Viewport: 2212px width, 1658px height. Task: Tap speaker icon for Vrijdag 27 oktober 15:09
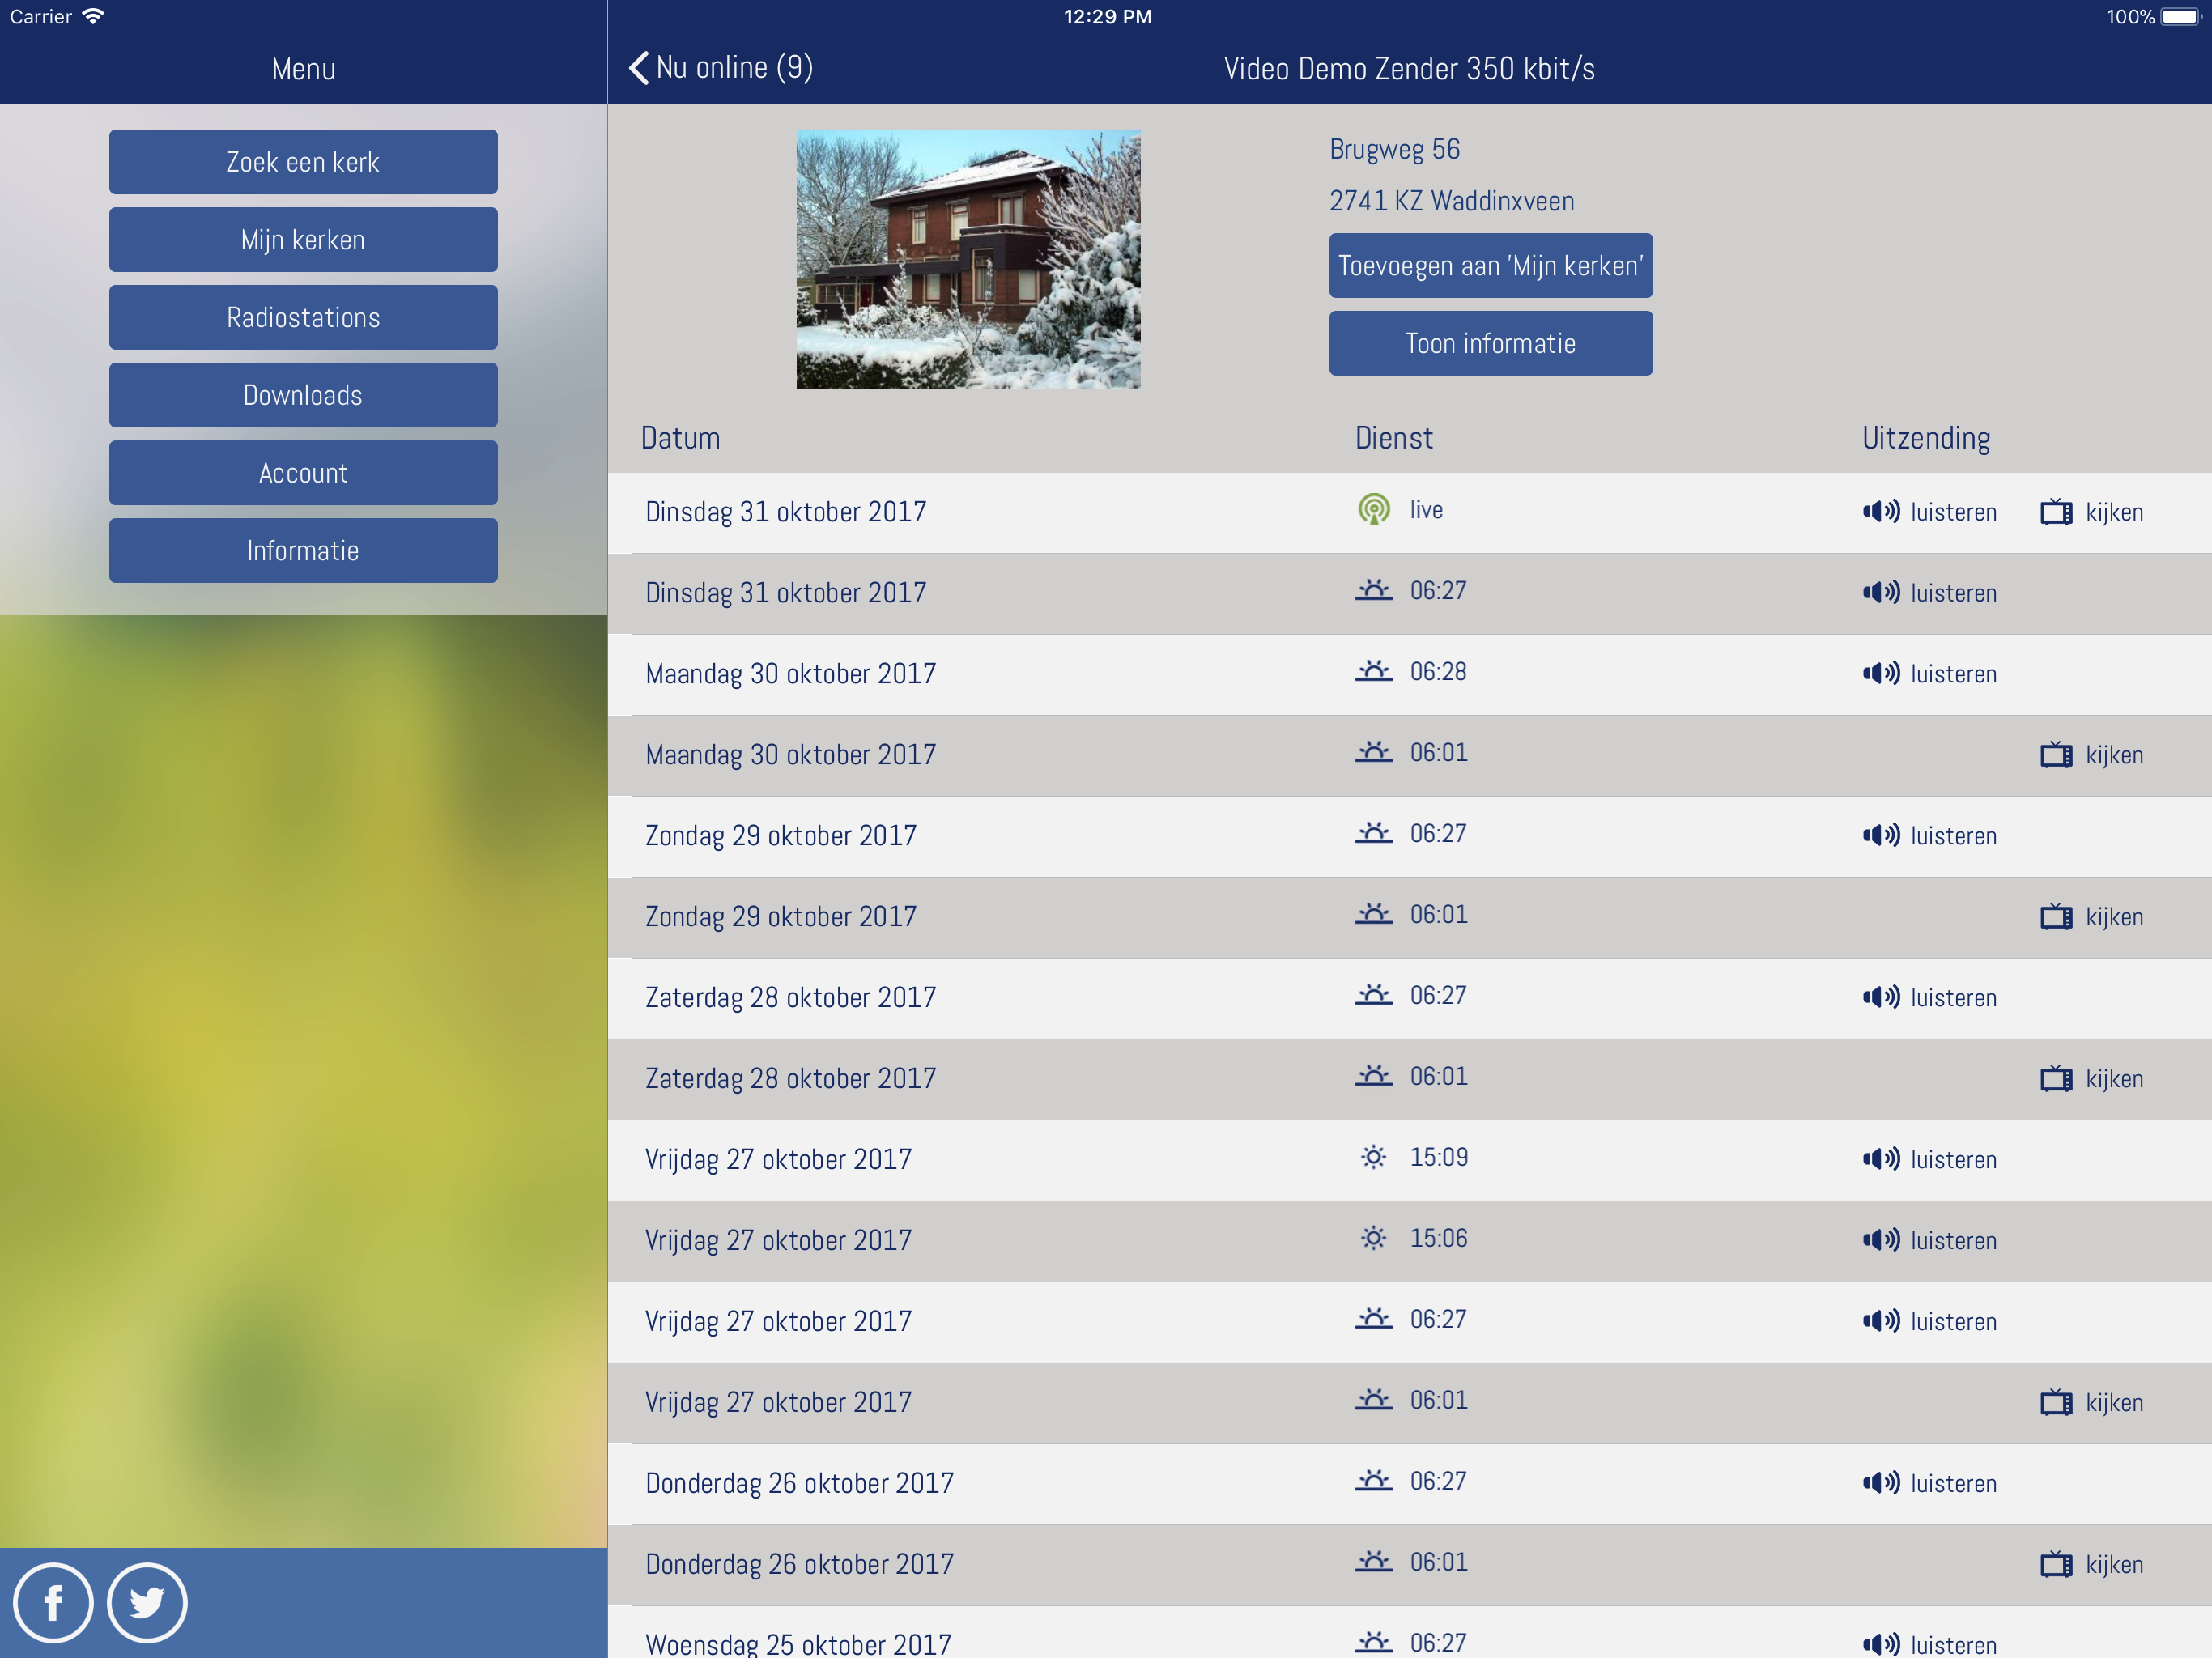(x=1880, y=1159)
